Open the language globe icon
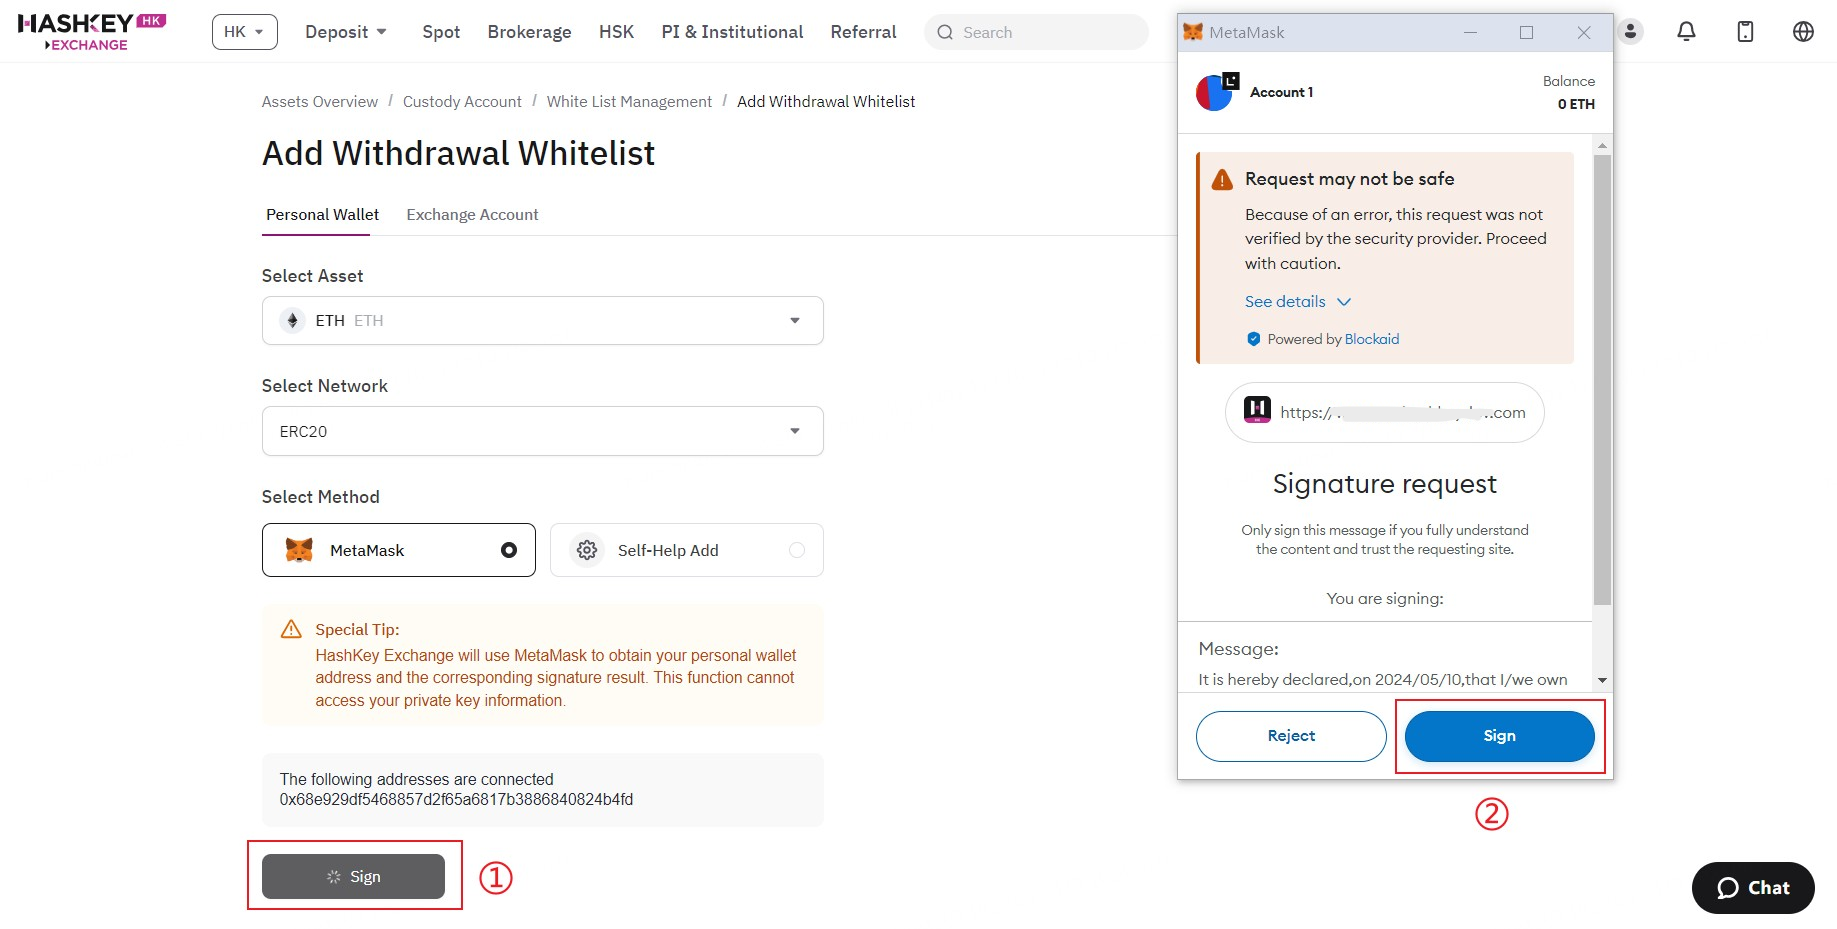 pyautogui.click(x=1803, y=32)
